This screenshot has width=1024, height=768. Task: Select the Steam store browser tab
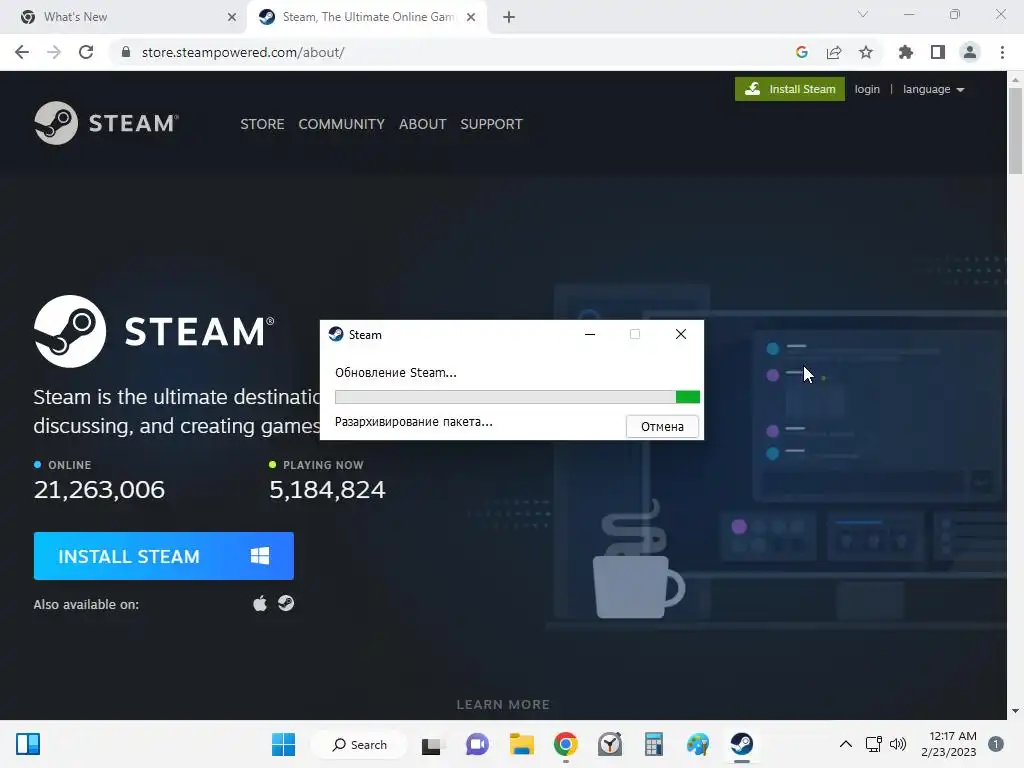366,17
